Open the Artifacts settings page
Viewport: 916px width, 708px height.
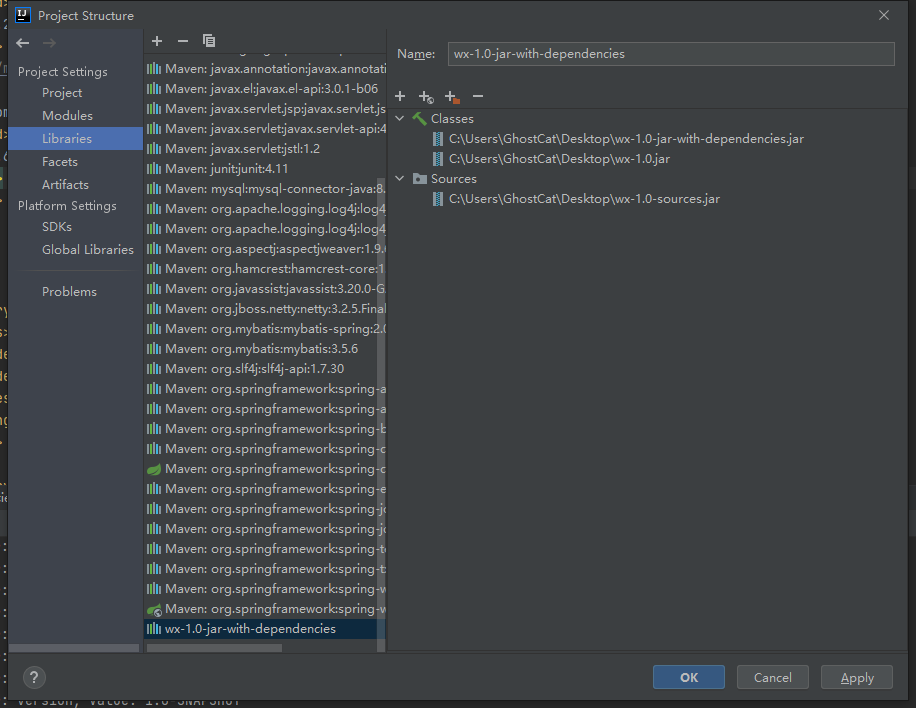(x=65, y=185)
